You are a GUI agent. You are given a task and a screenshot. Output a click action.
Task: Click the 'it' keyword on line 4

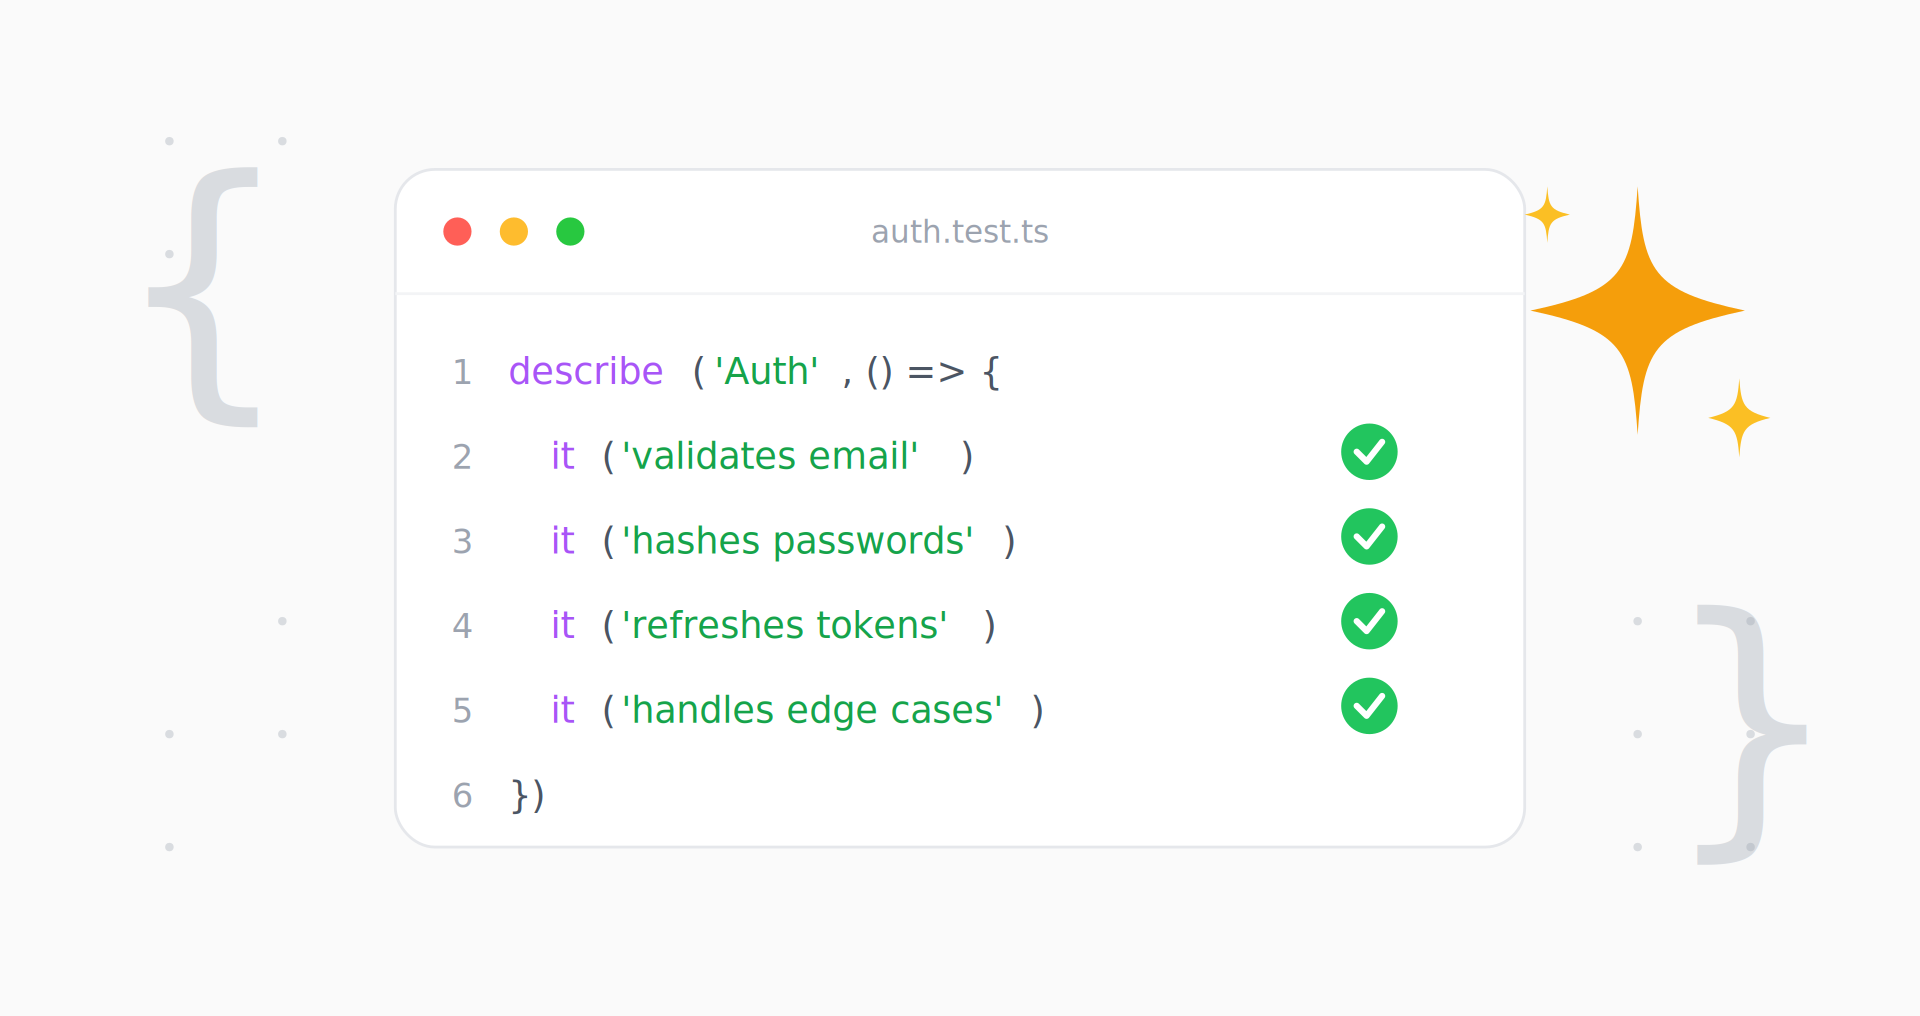click(x=562, y=626)
